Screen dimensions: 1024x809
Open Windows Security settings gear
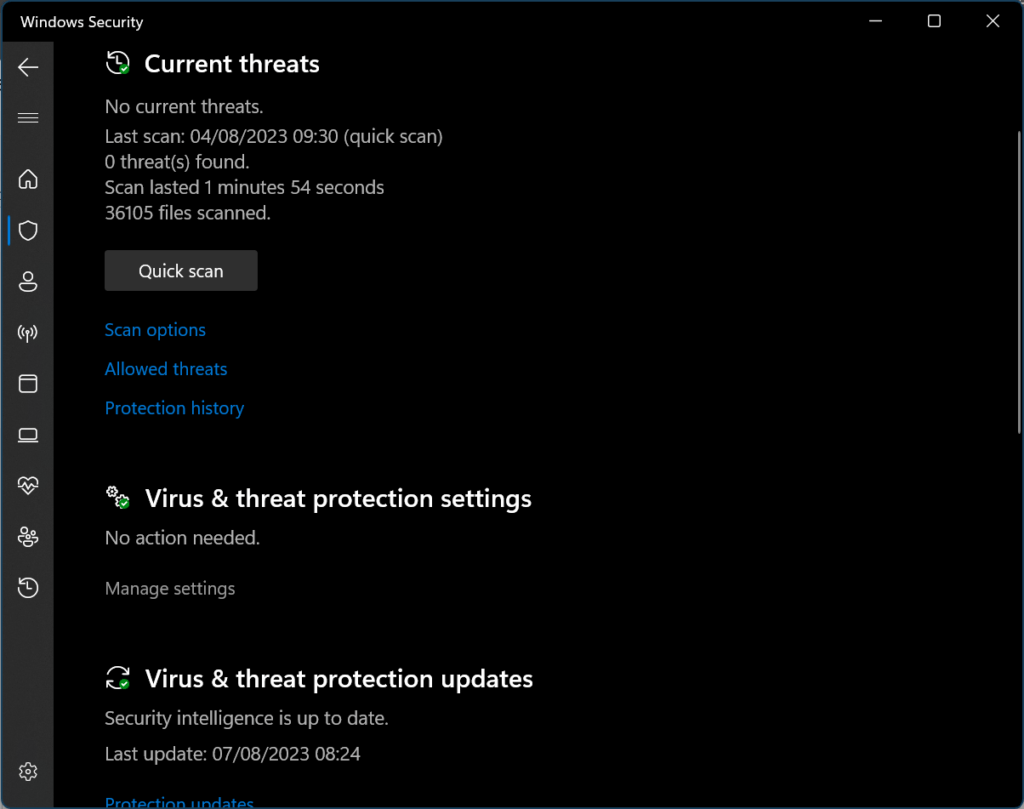pyautogui.click(x=27, y=771)
